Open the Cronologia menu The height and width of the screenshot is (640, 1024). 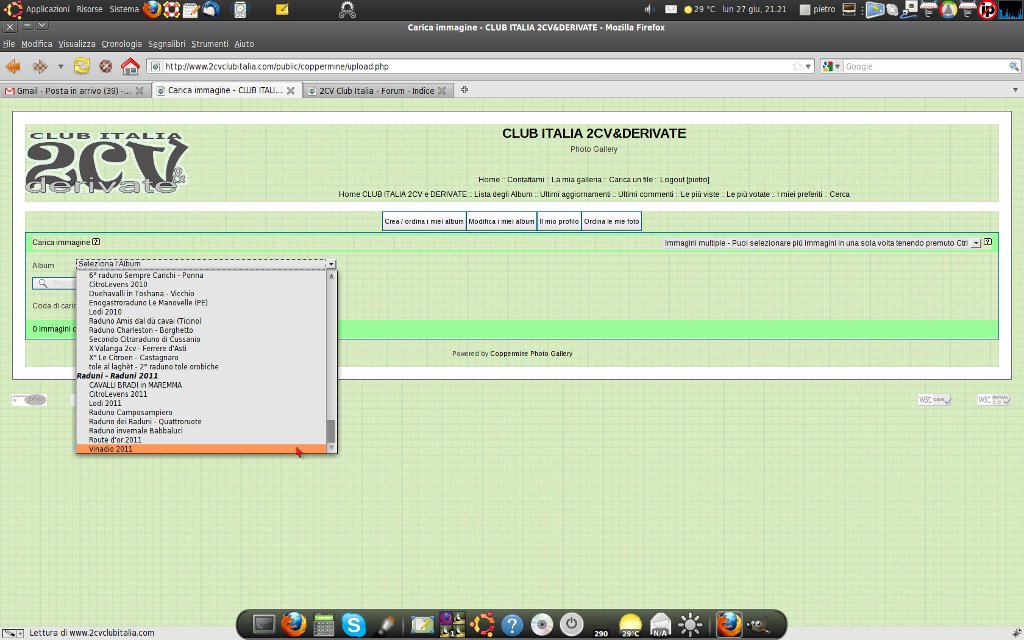tap(121, 44)
